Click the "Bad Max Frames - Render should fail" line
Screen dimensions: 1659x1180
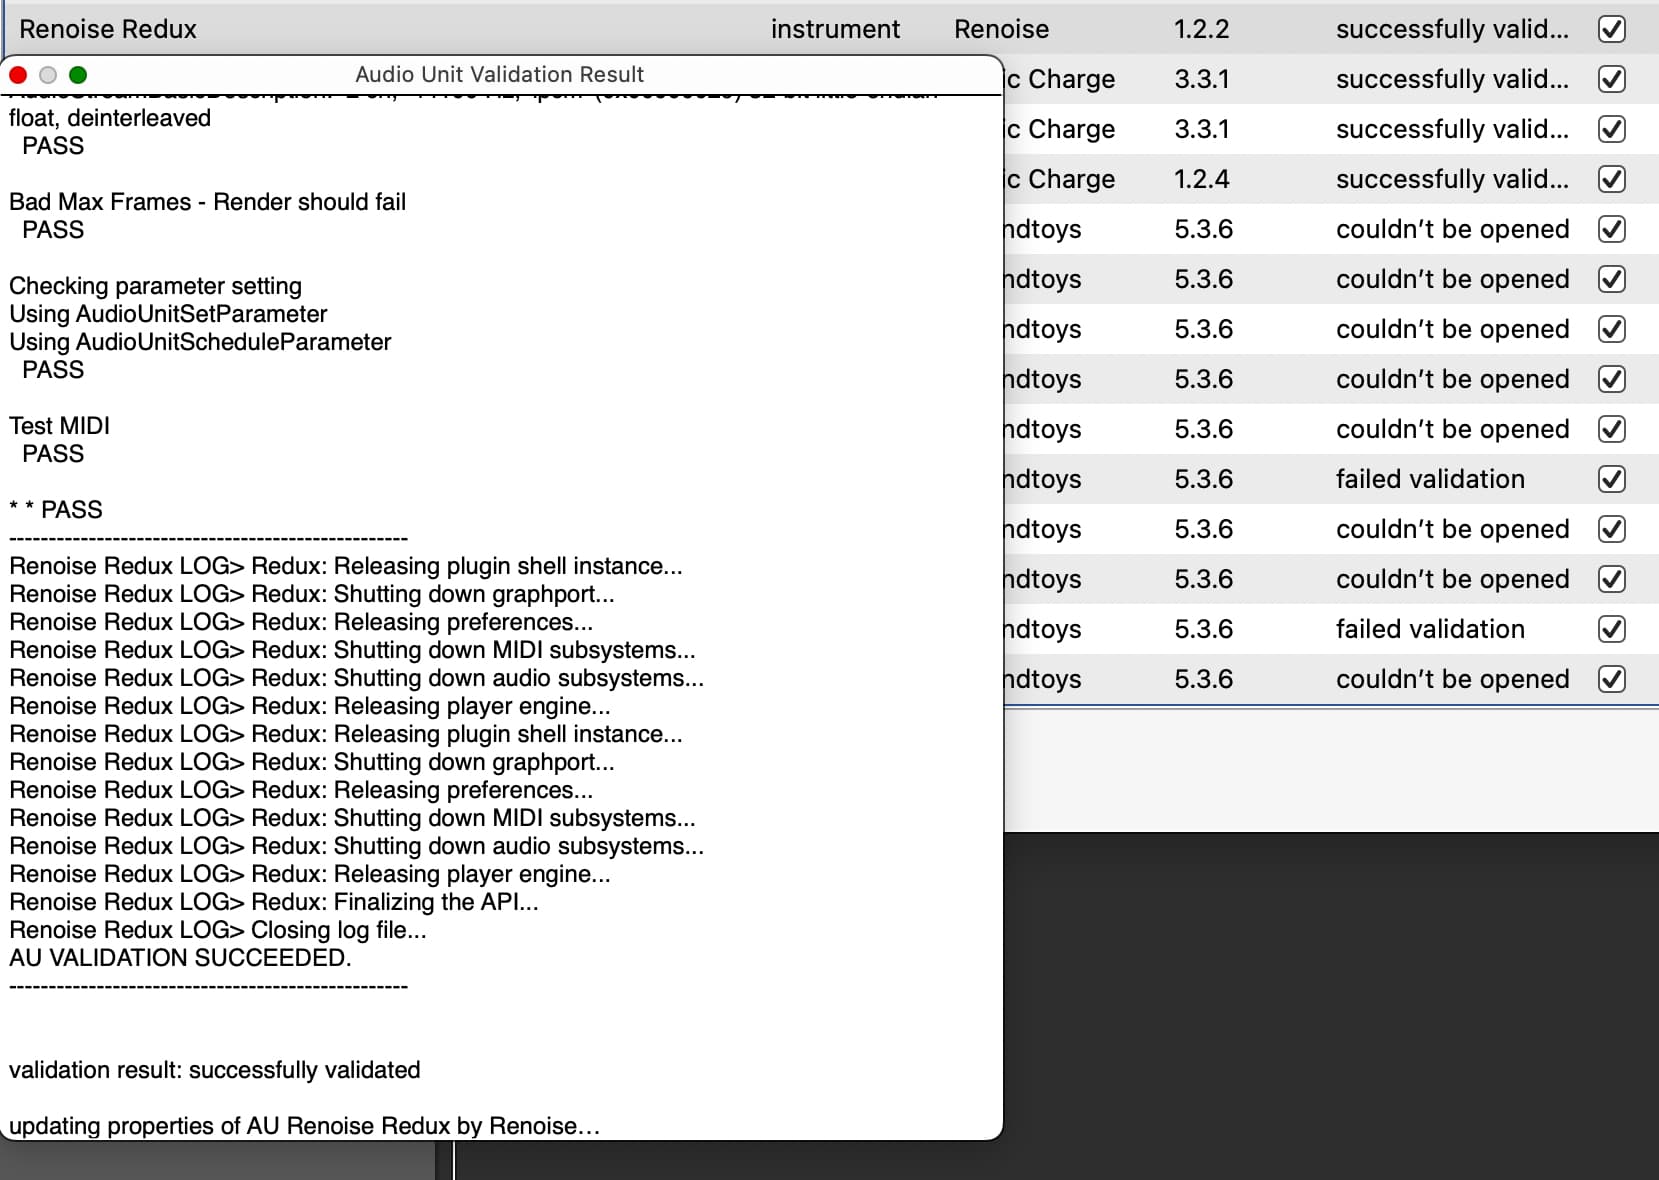pos(208,202)
